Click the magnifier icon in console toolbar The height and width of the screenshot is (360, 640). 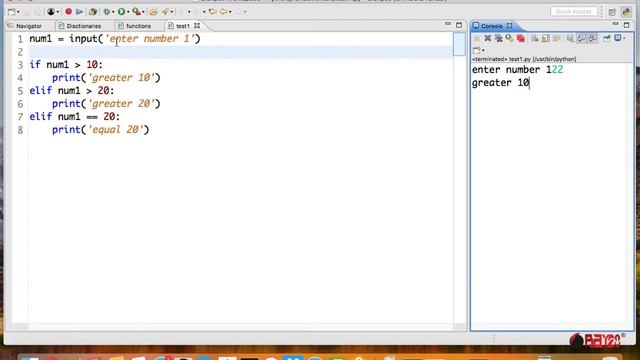click(x=509, y=38)
